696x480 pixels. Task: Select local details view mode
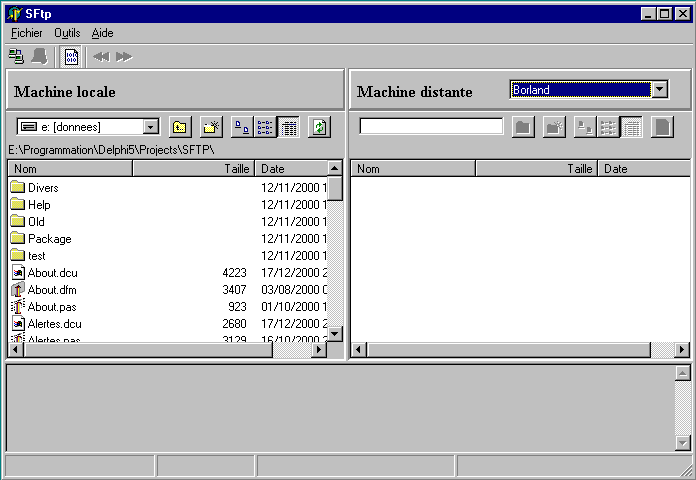pos(288,127)
